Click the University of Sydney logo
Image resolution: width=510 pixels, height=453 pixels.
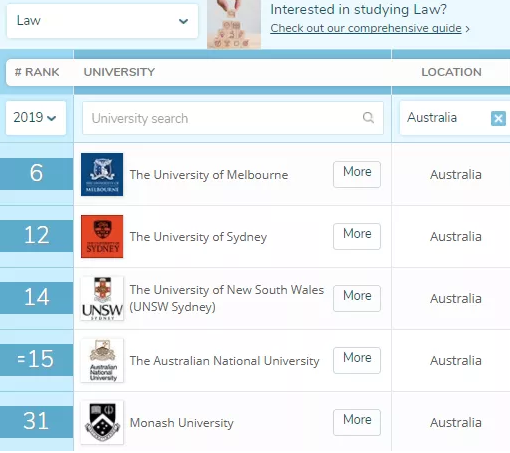(x=102, y=236)
